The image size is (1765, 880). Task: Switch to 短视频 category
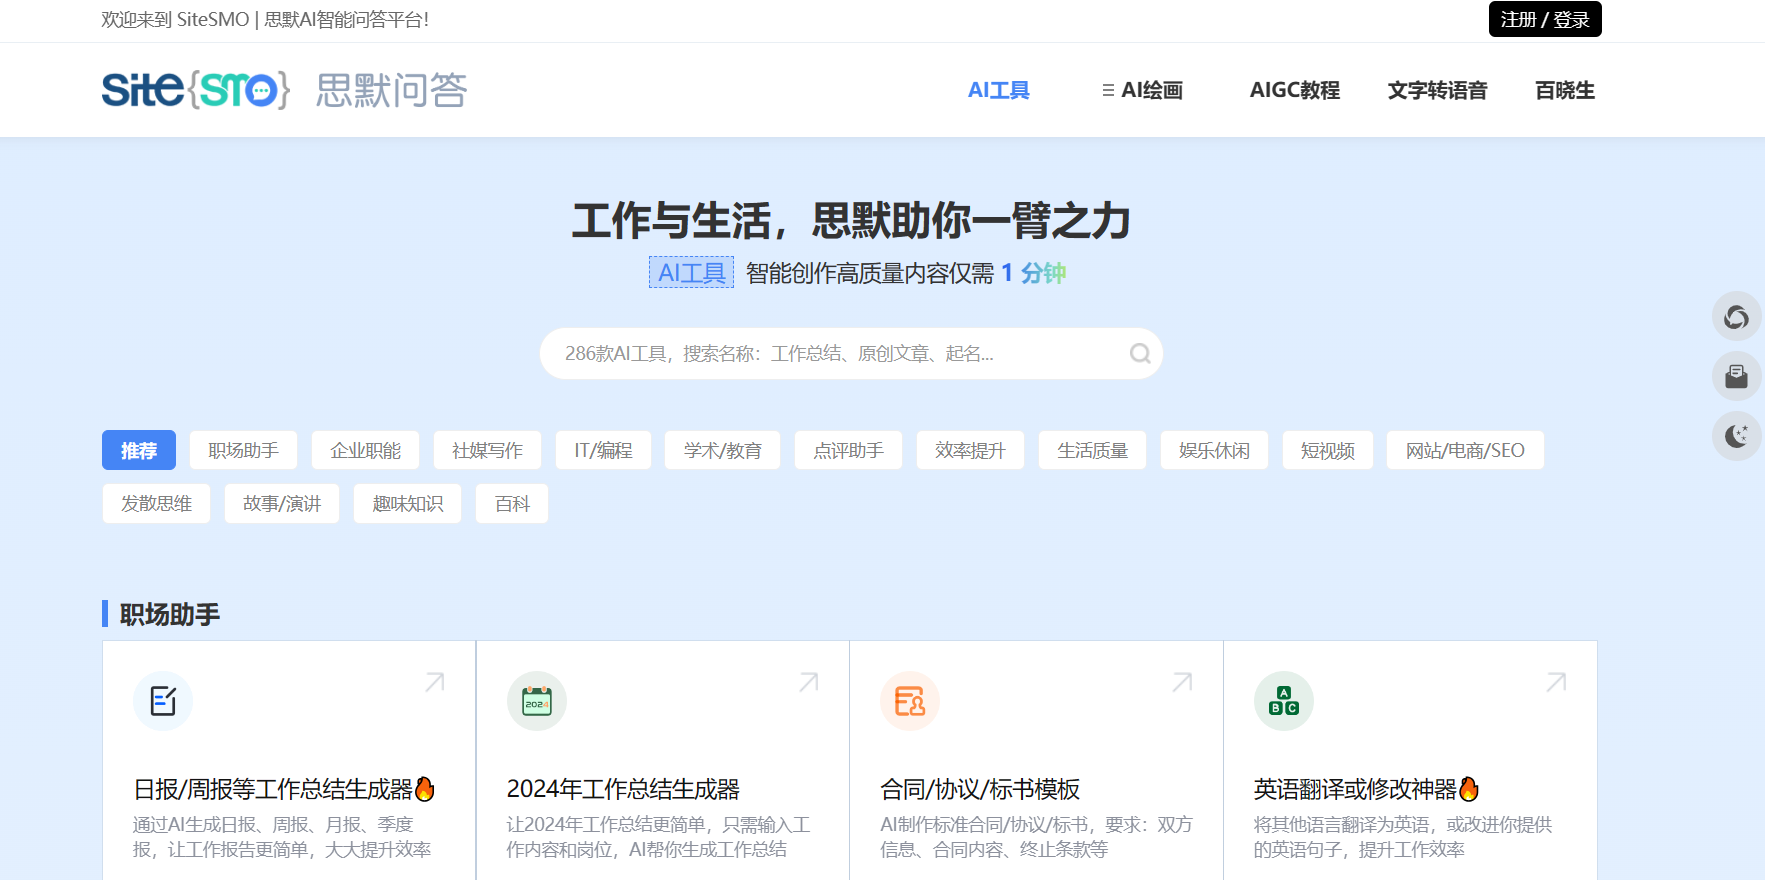tap(1327, 450)
